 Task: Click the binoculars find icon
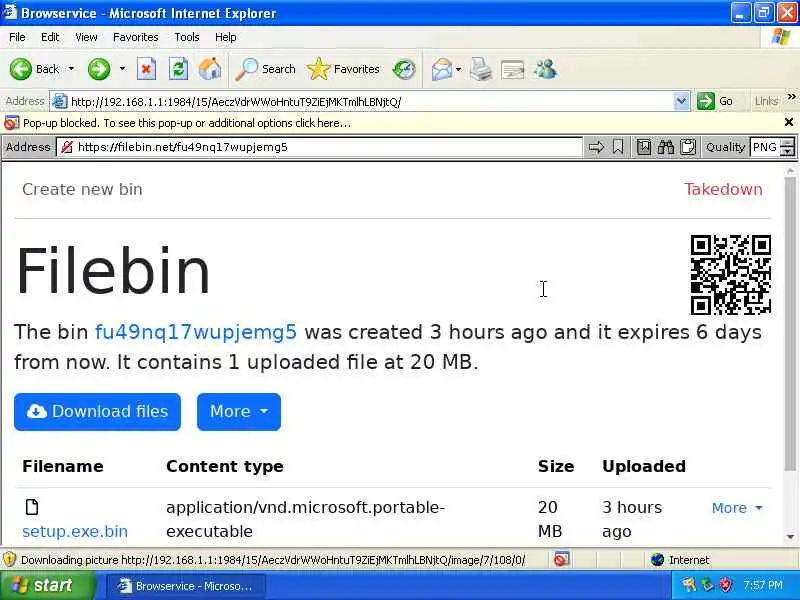pos(665,147)
